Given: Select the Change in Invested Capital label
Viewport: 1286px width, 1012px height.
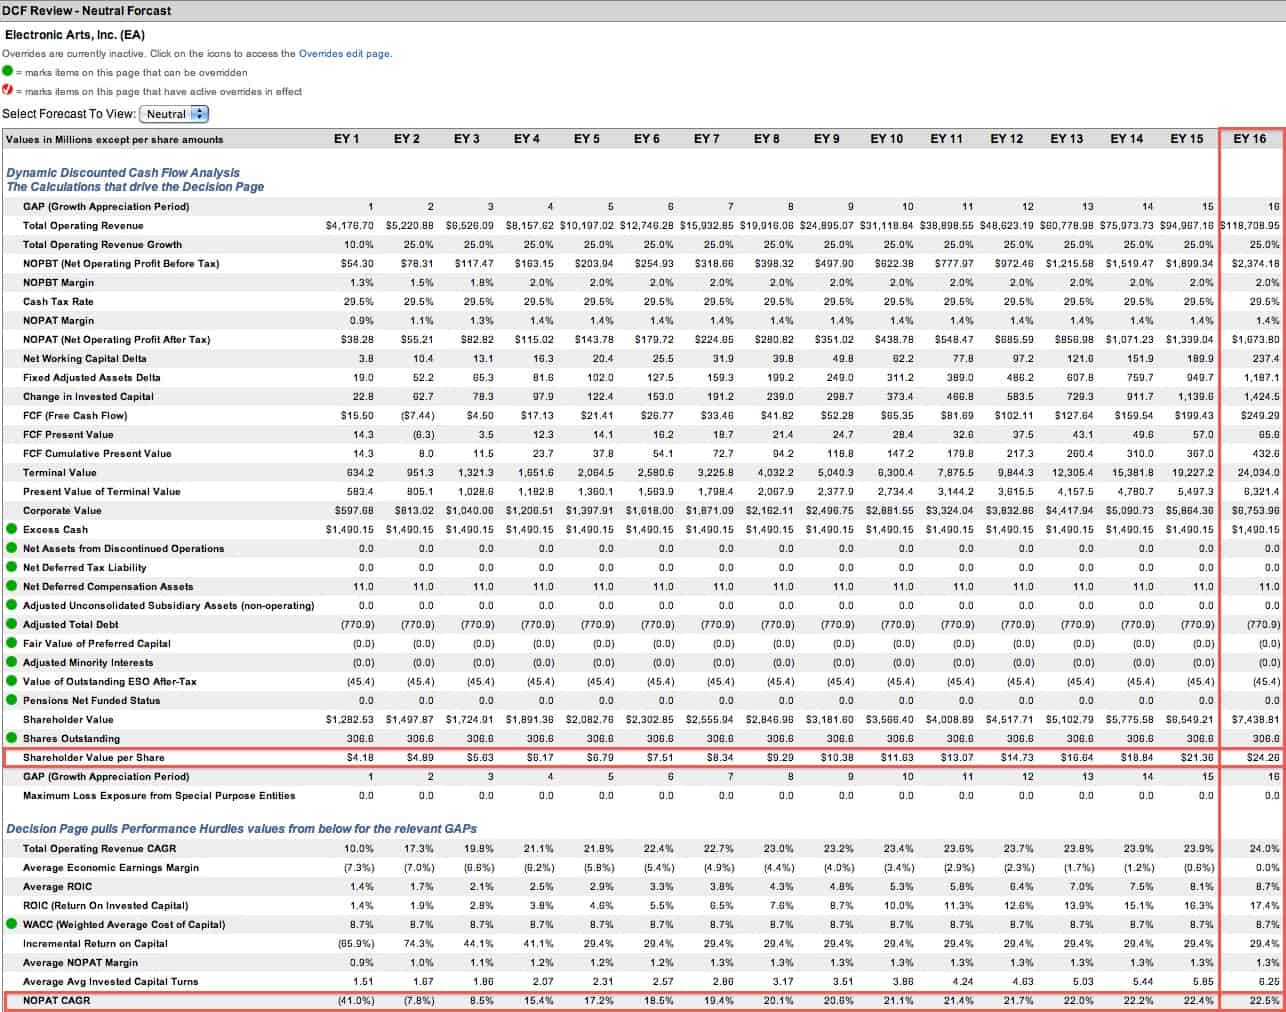Looking at the screenshot, I should pos(88,396).
